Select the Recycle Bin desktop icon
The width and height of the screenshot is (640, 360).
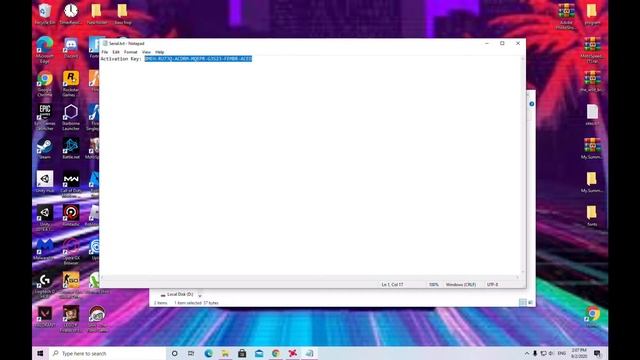[44, 14]
